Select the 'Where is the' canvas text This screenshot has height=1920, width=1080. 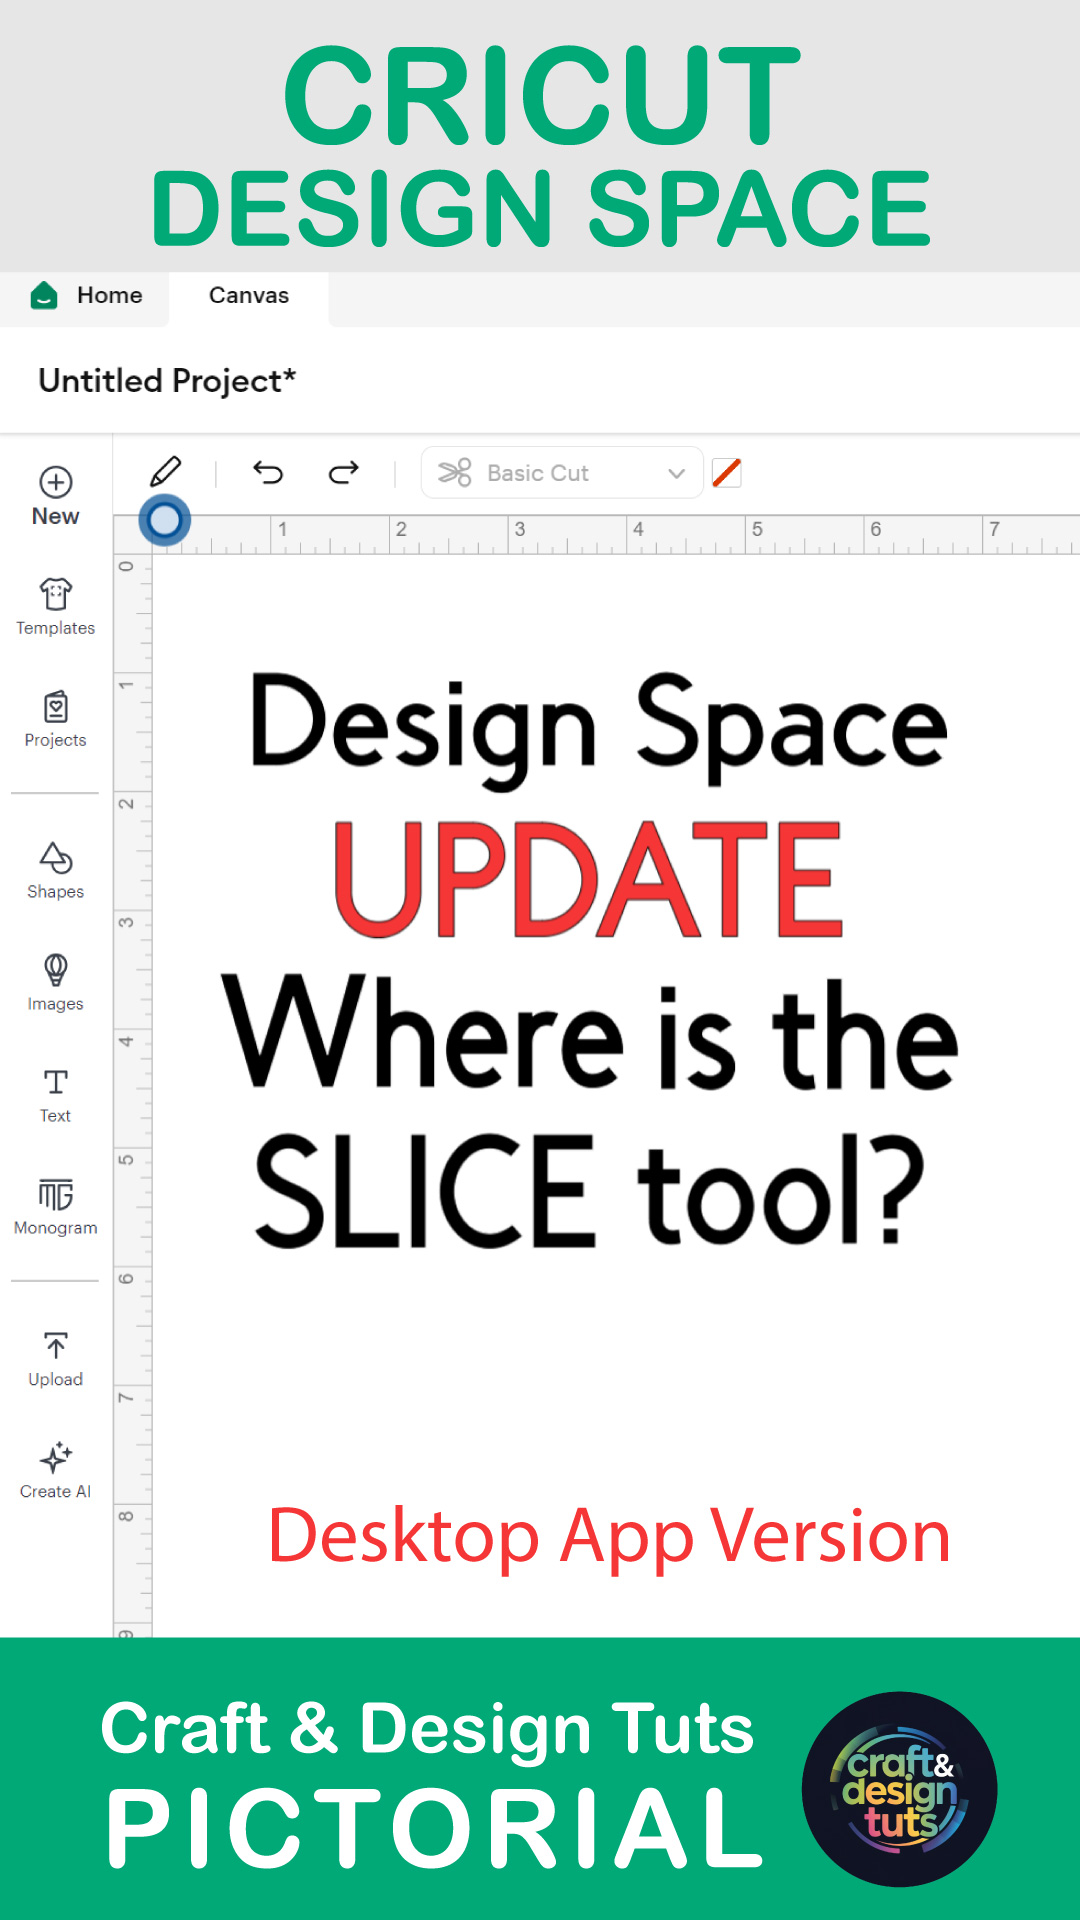(x=590, y=1033)
